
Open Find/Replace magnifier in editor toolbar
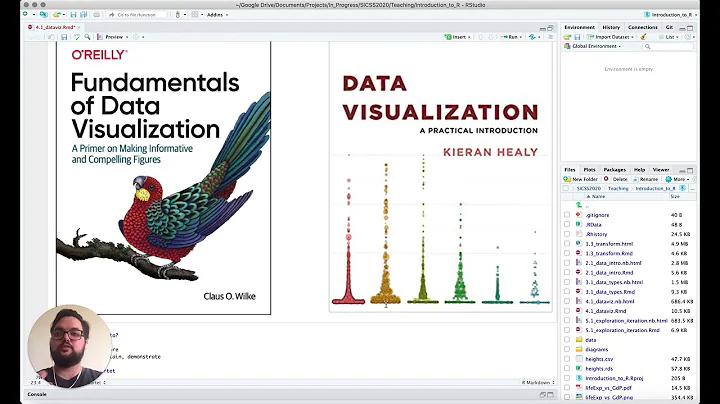coord(87,37)
